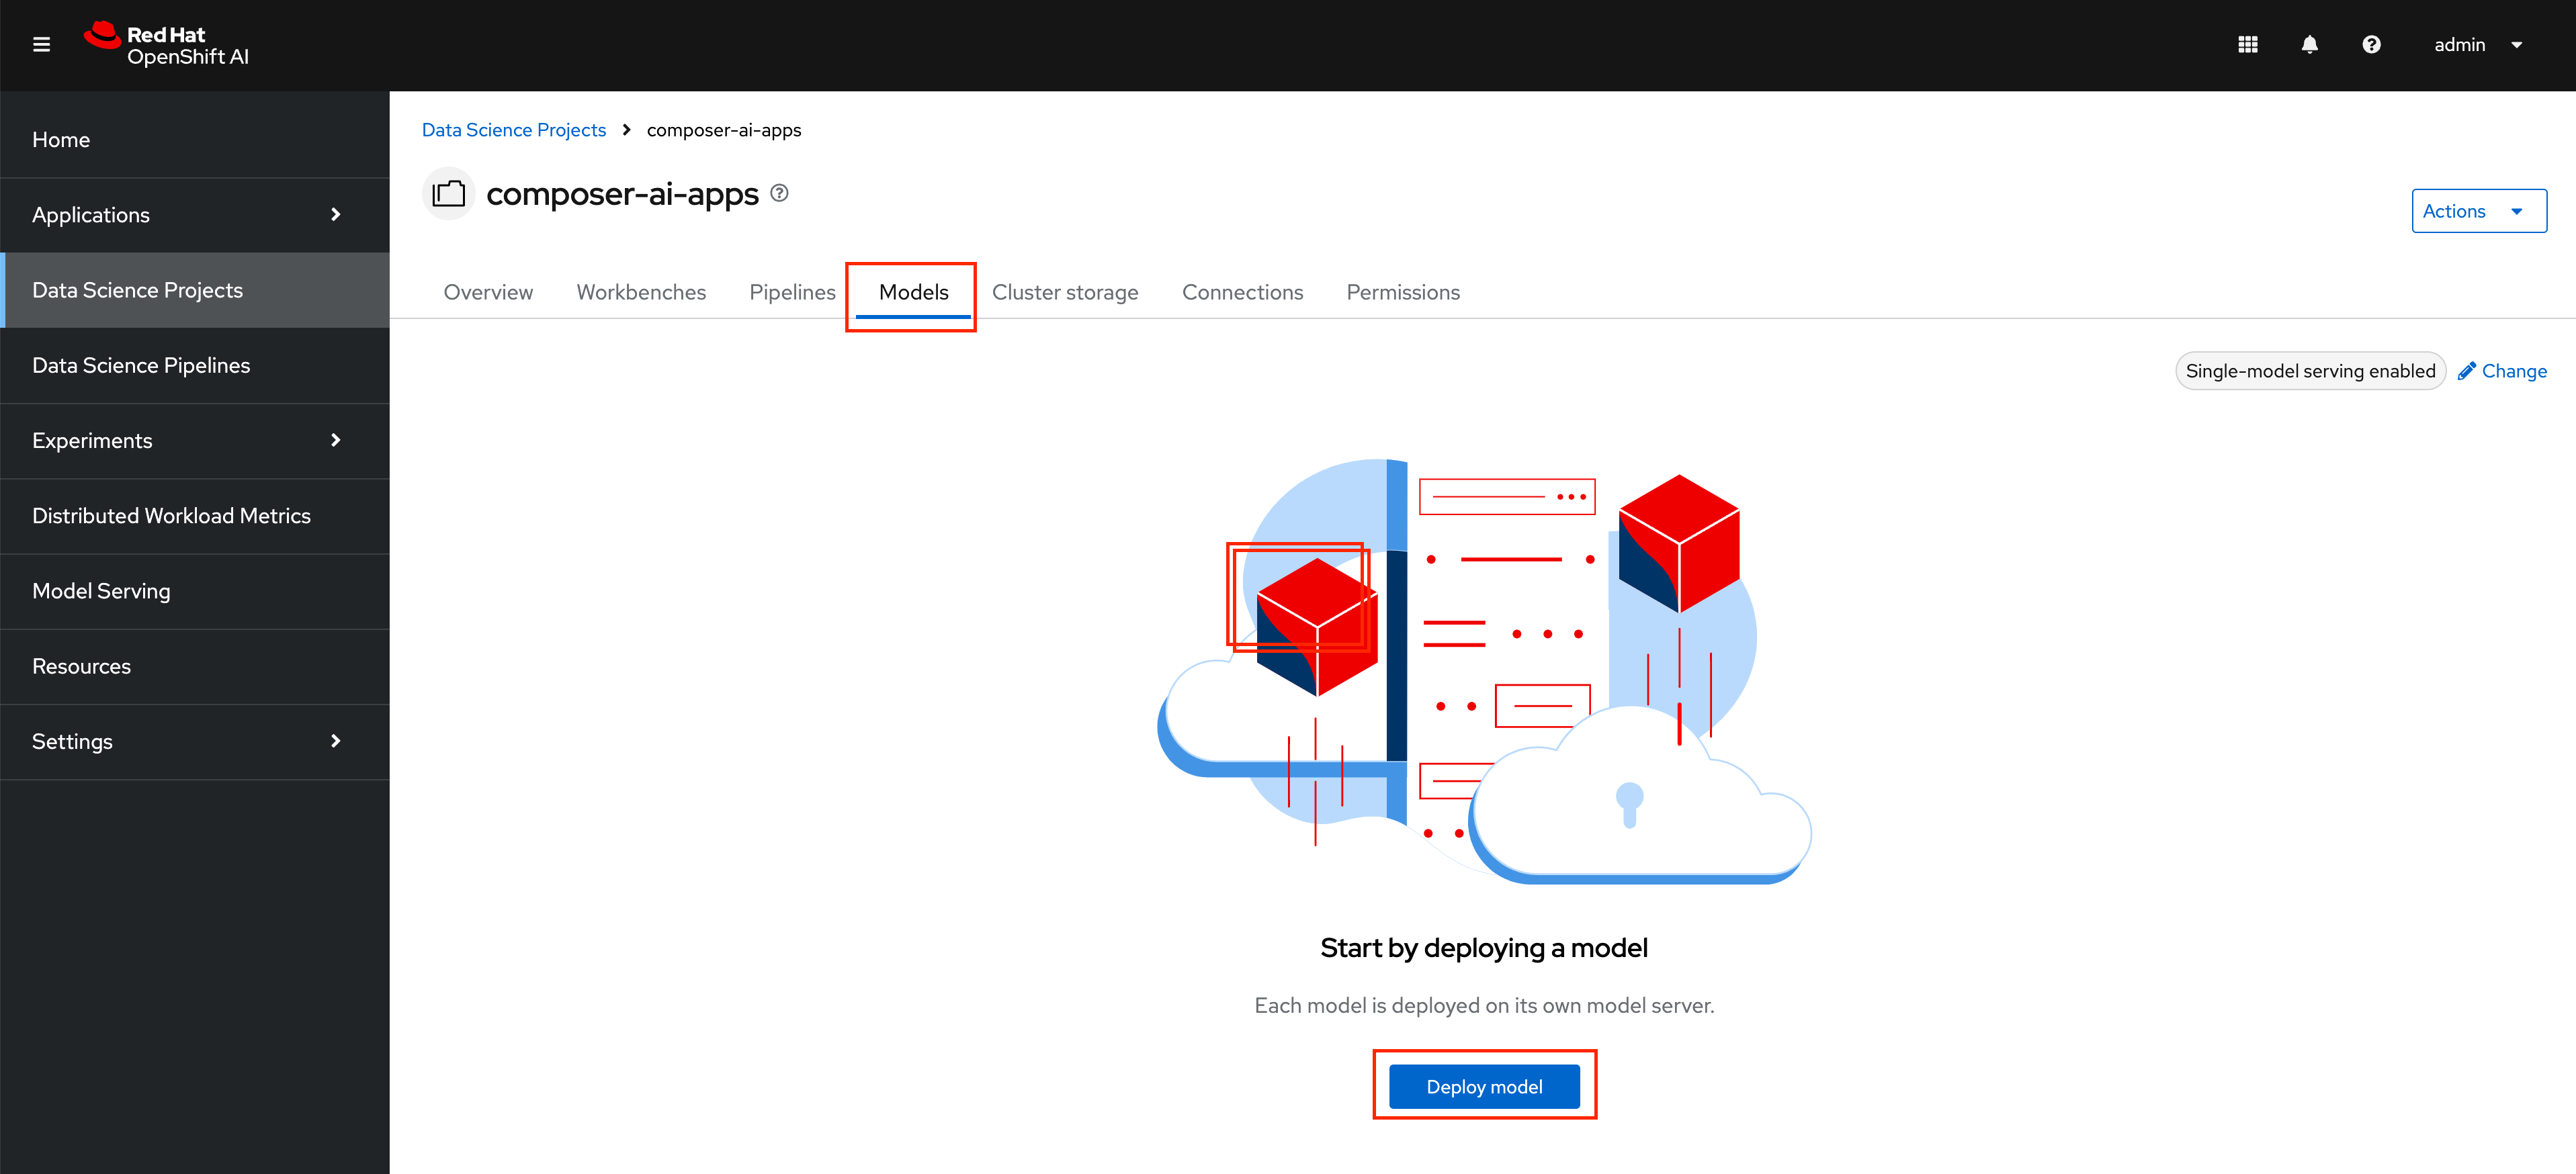Click the Data Science Projects breadcrumb link

point(513,130)
